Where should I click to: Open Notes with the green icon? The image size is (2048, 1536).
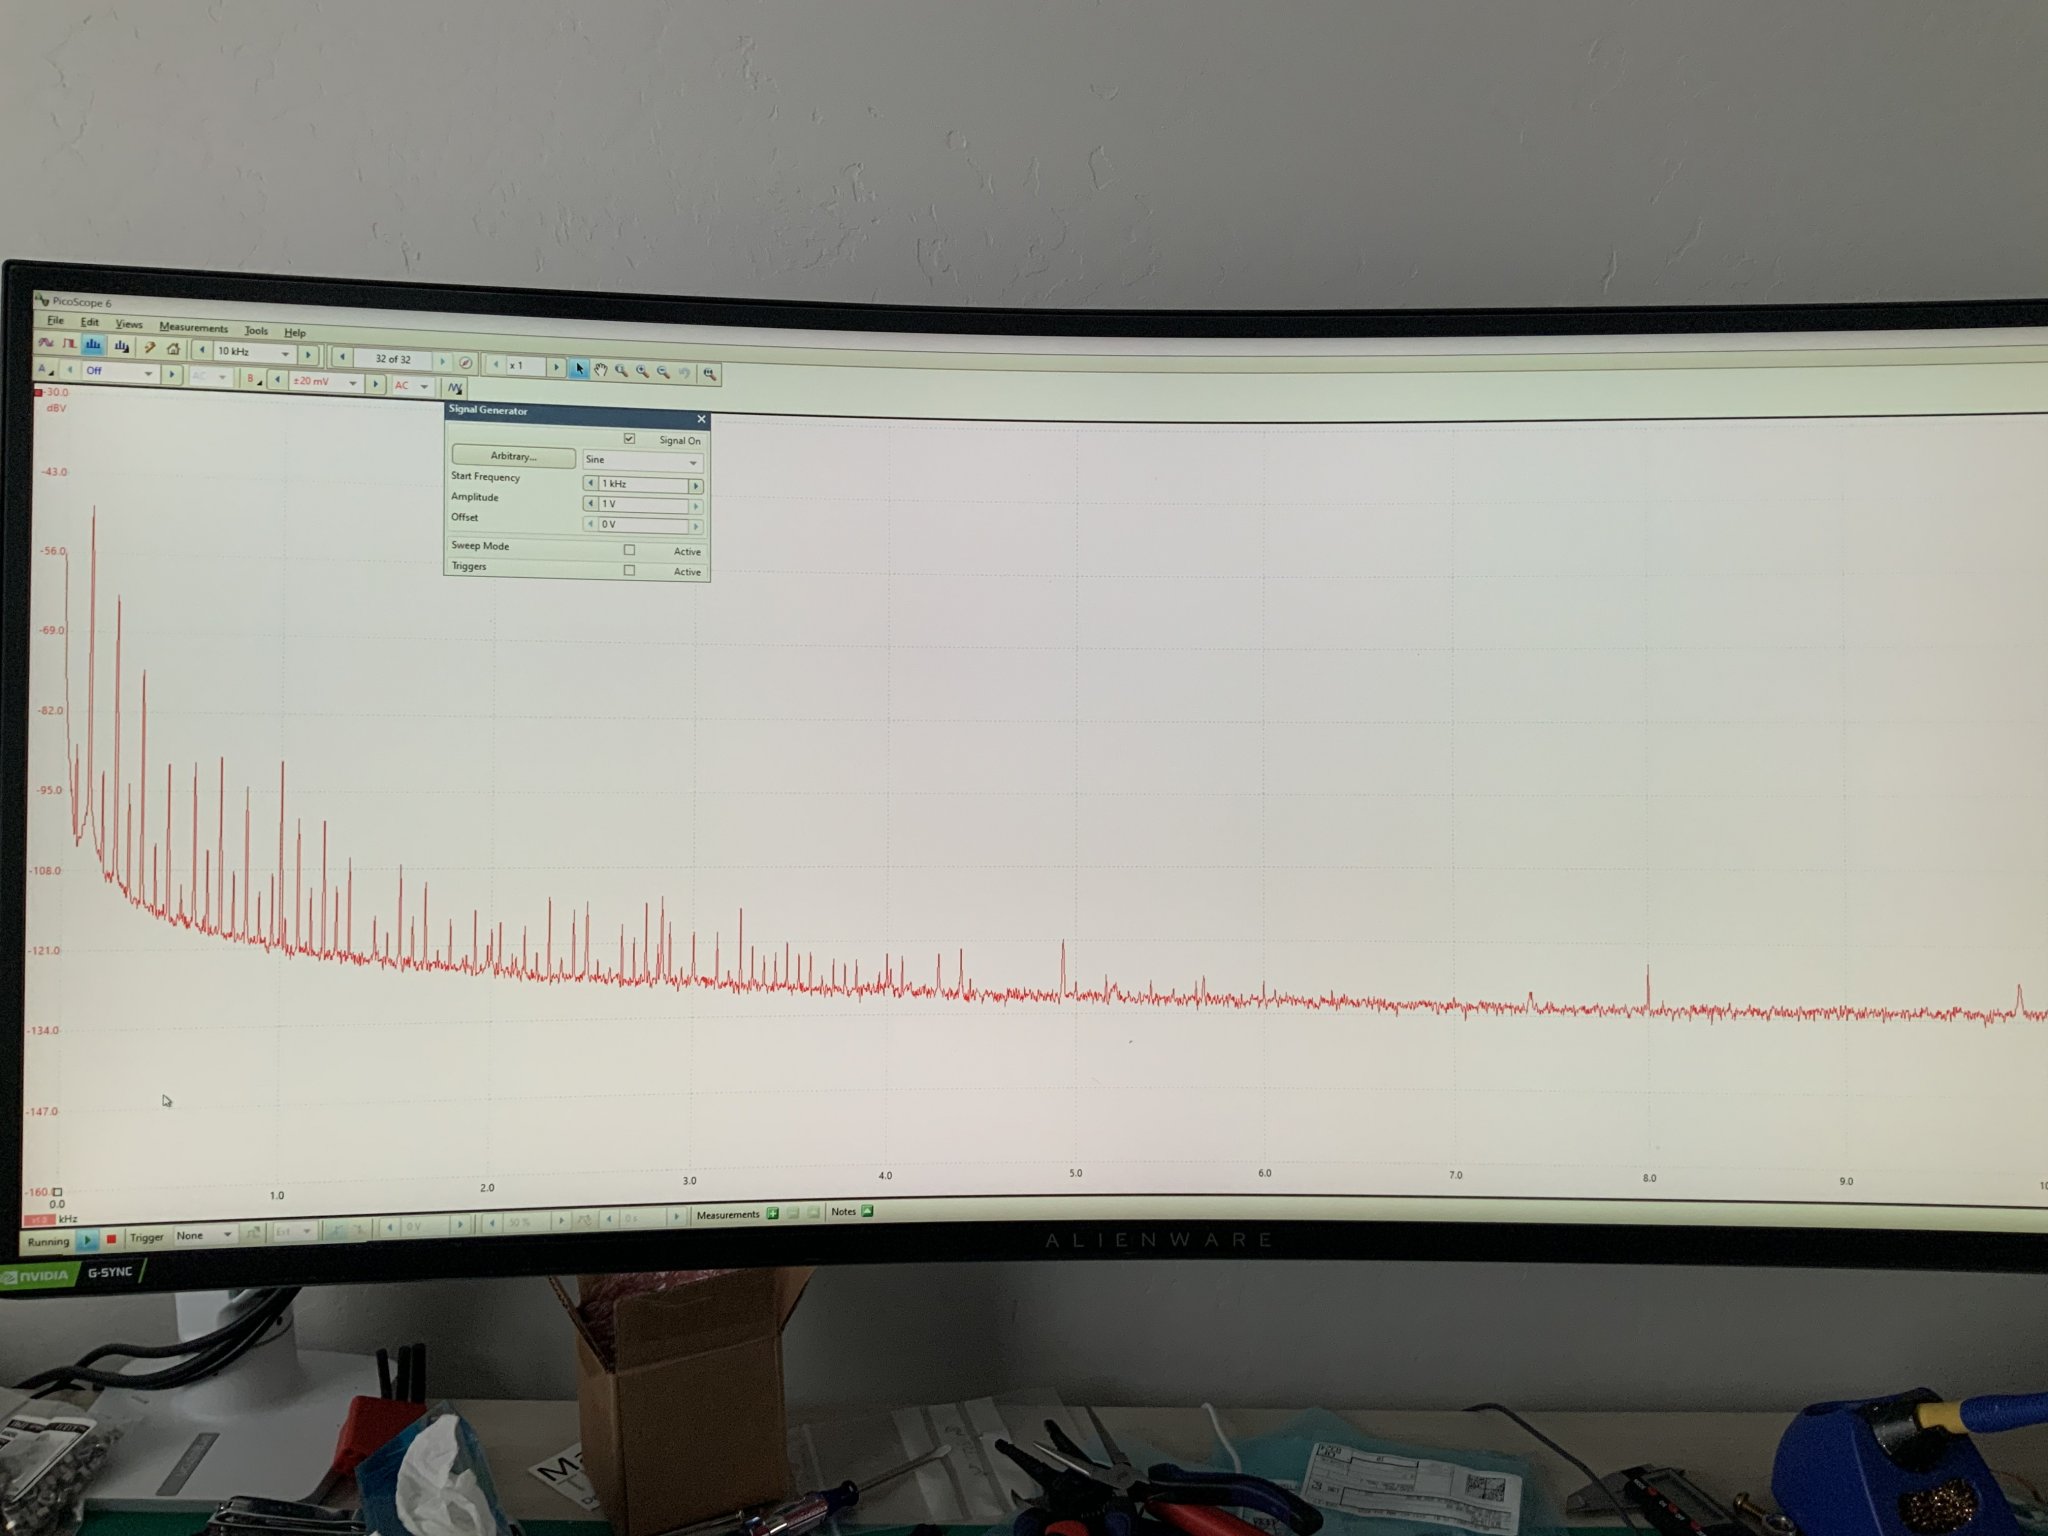[867, 1211]
